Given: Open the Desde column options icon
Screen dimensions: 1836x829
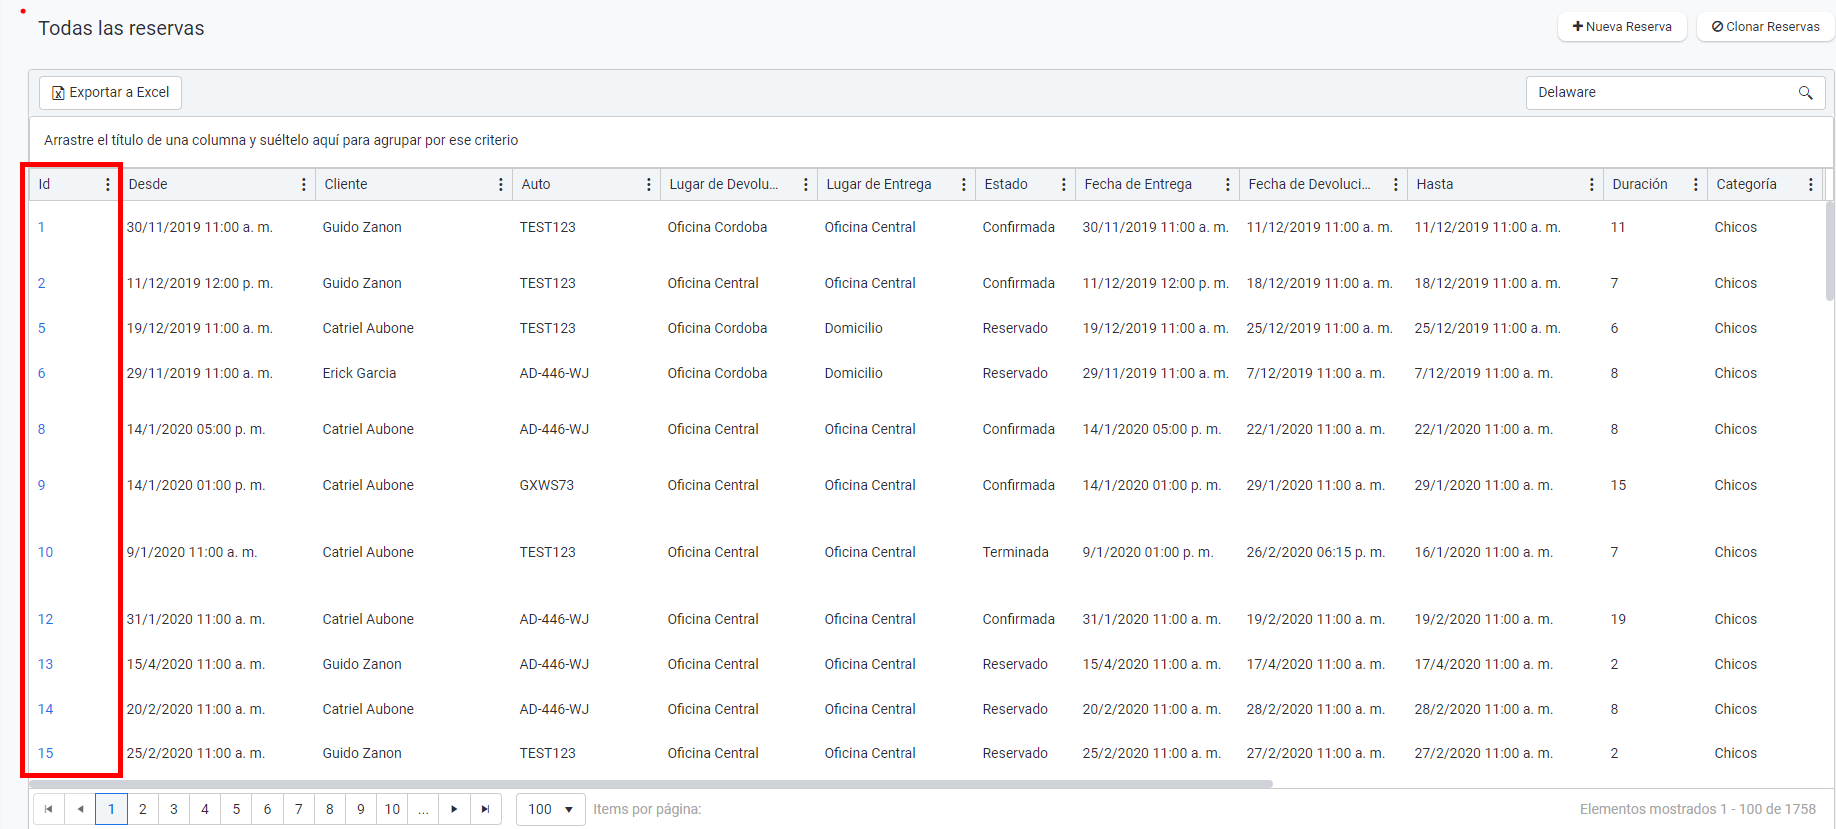Looking at the screenshot, I should pyautogui.click(x=304, y=184).
